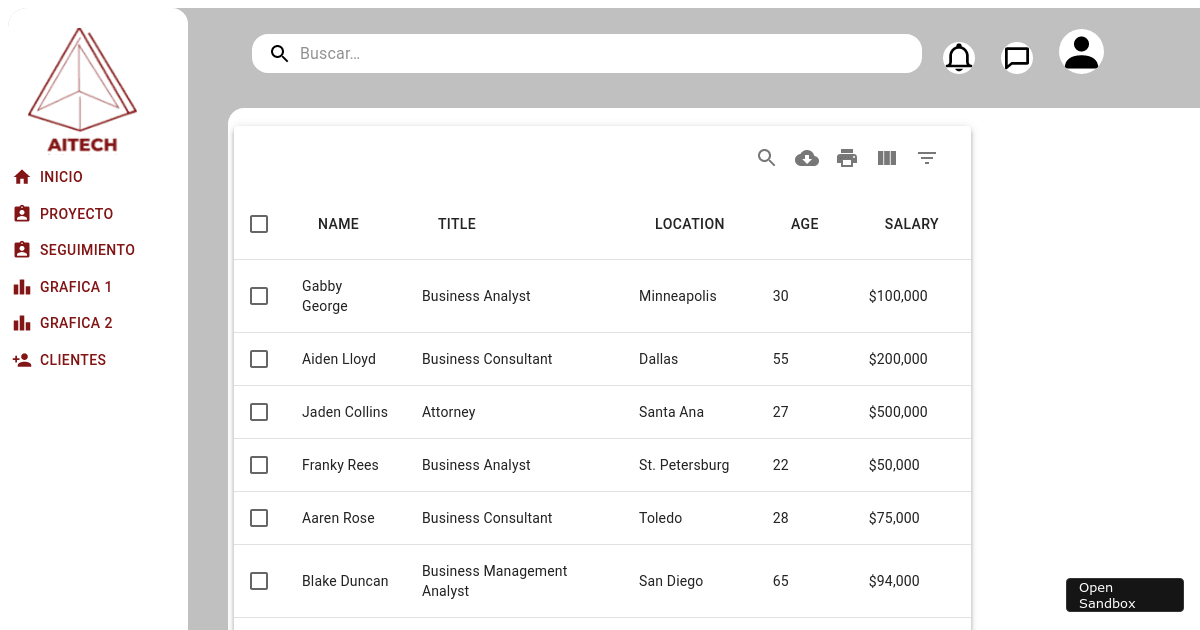Click the Open Sandbox button
Image resolution: width=1200 pixels, height=630 pixels.
[x=1124, y=595]
